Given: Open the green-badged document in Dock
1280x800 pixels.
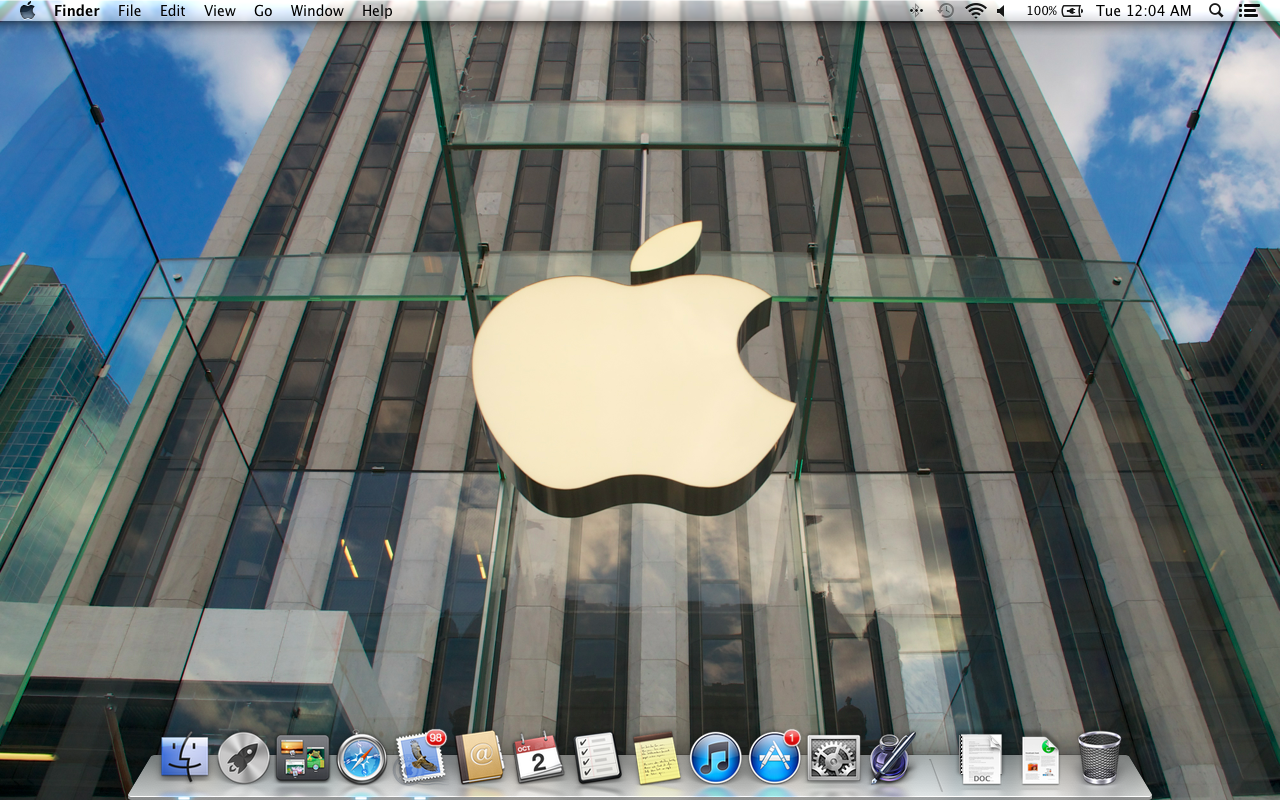Looking at the screenshot, I should [1040, 760].
